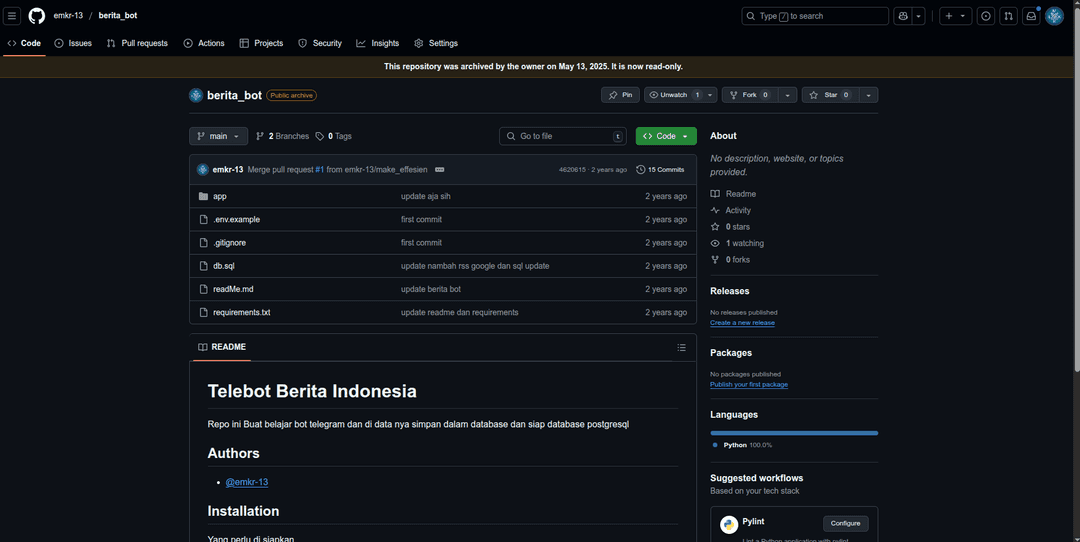
Task: Open the pull requests icon in header
Action: point(1008,16)
